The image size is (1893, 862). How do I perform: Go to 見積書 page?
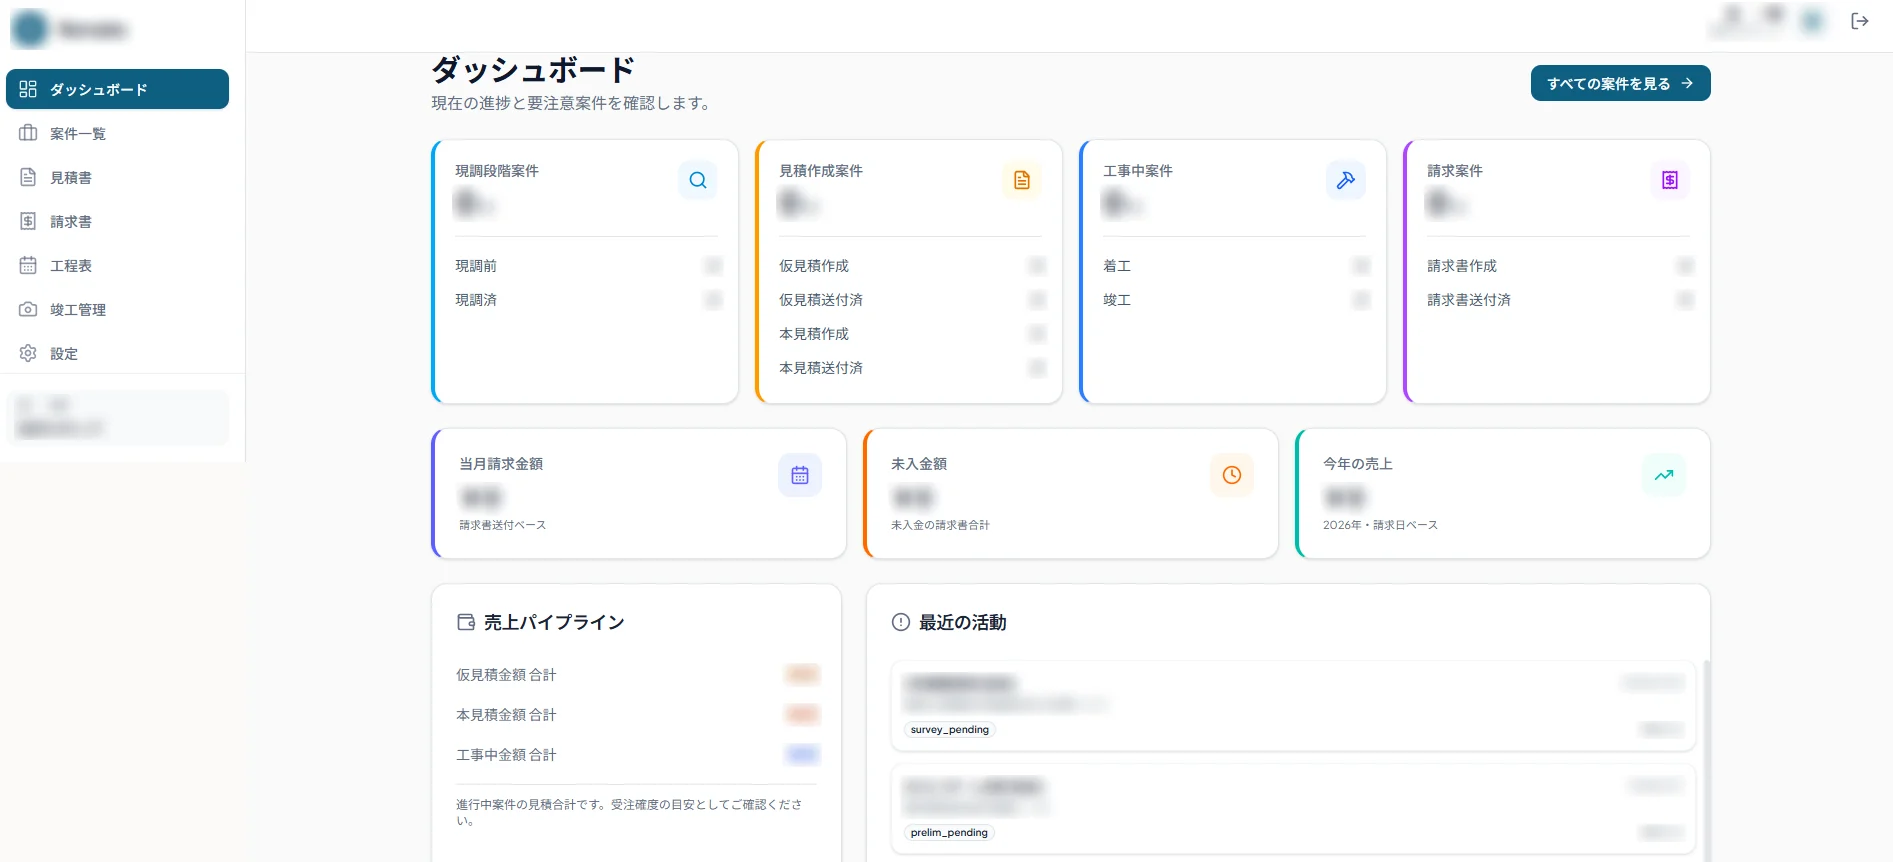tap(117, 177)
